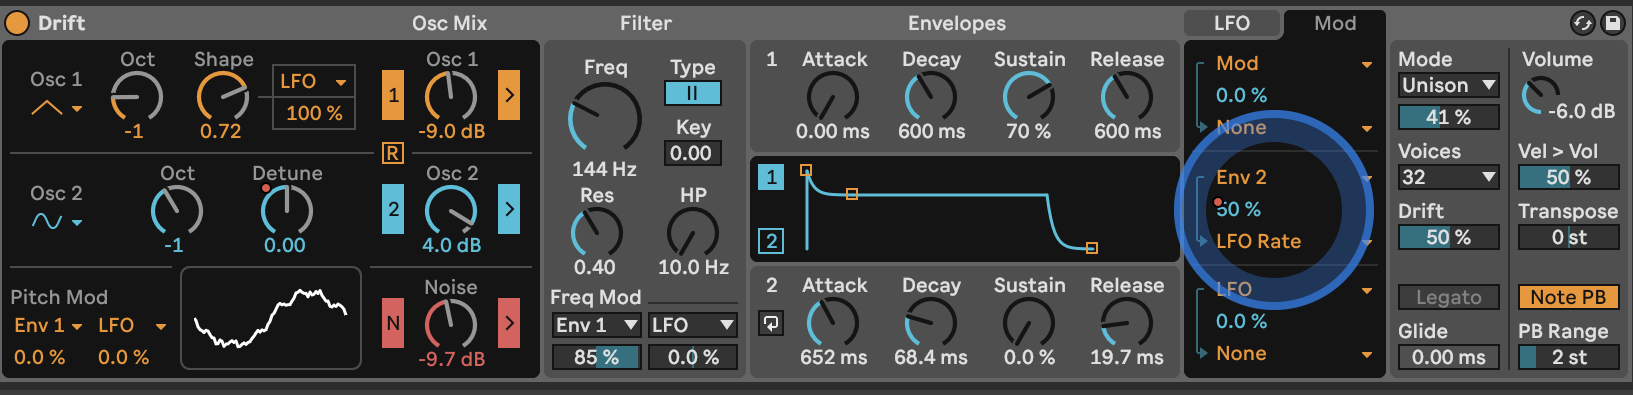The height and width of the screenshot is (395, 1633).
Task: Click the save preset disk icon
Action: (x=1612, y=23)
